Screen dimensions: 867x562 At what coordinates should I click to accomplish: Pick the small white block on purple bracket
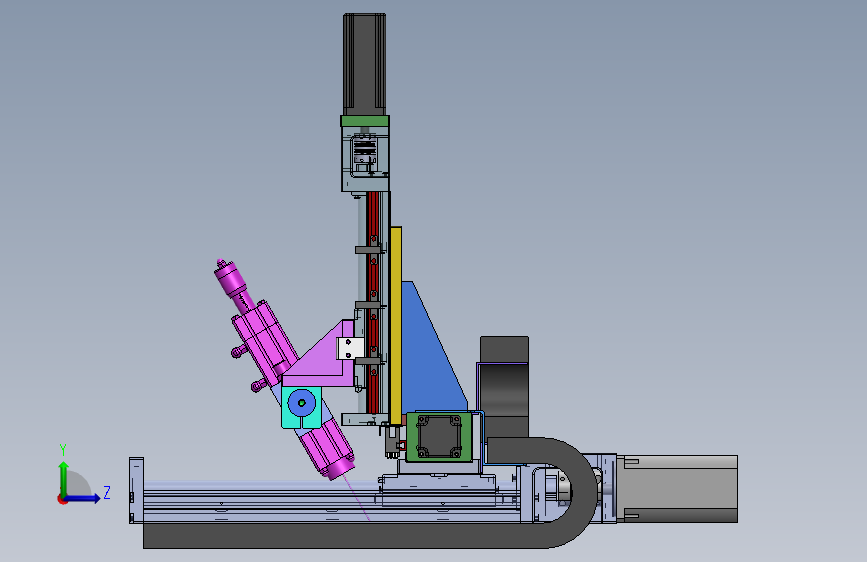351,348
